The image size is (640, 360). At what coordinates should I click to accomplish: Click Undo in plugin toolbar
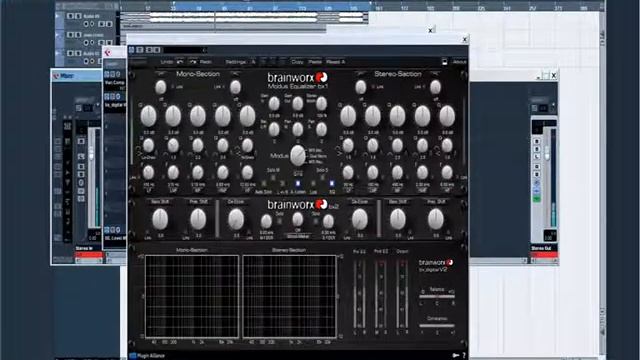click(x=167, y=62)
